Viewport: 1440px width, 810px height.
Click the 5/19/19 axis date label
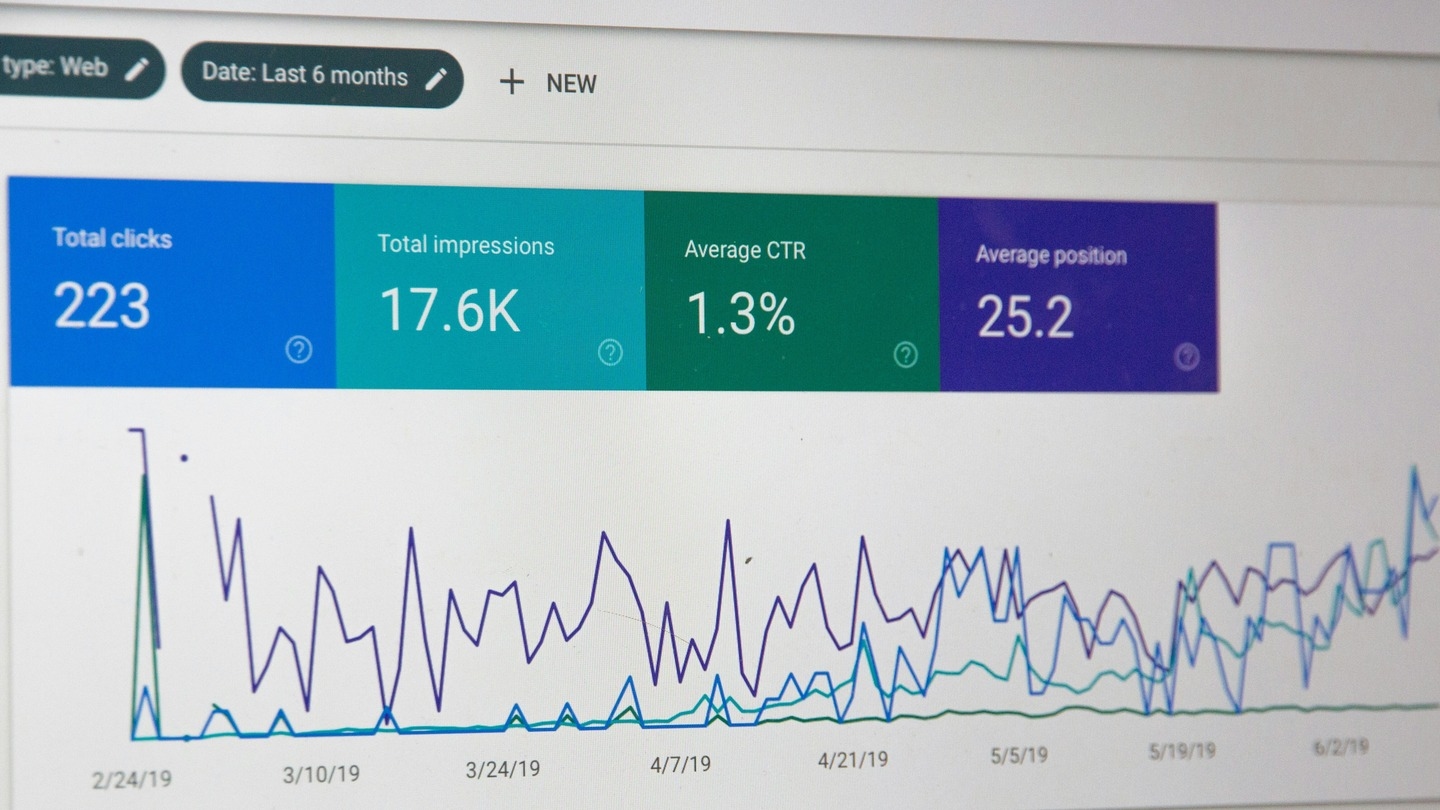click(1182, 751)
